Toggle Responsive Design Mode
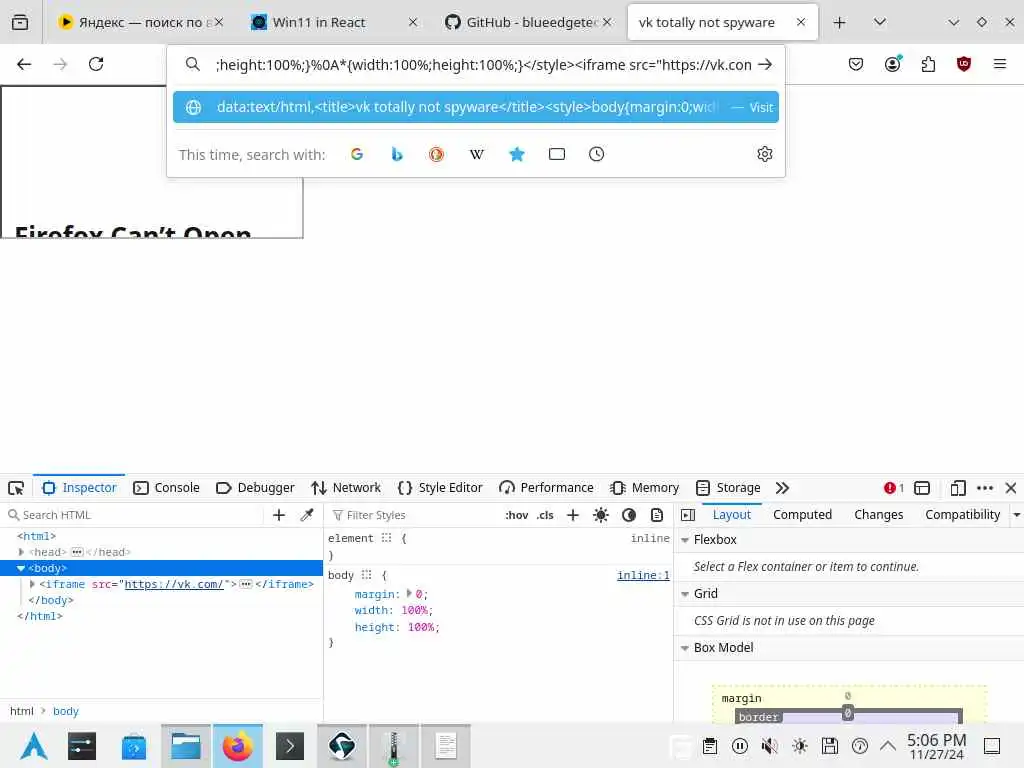The height and width of the screenshot is (768, 1024). tap(958, 488)
